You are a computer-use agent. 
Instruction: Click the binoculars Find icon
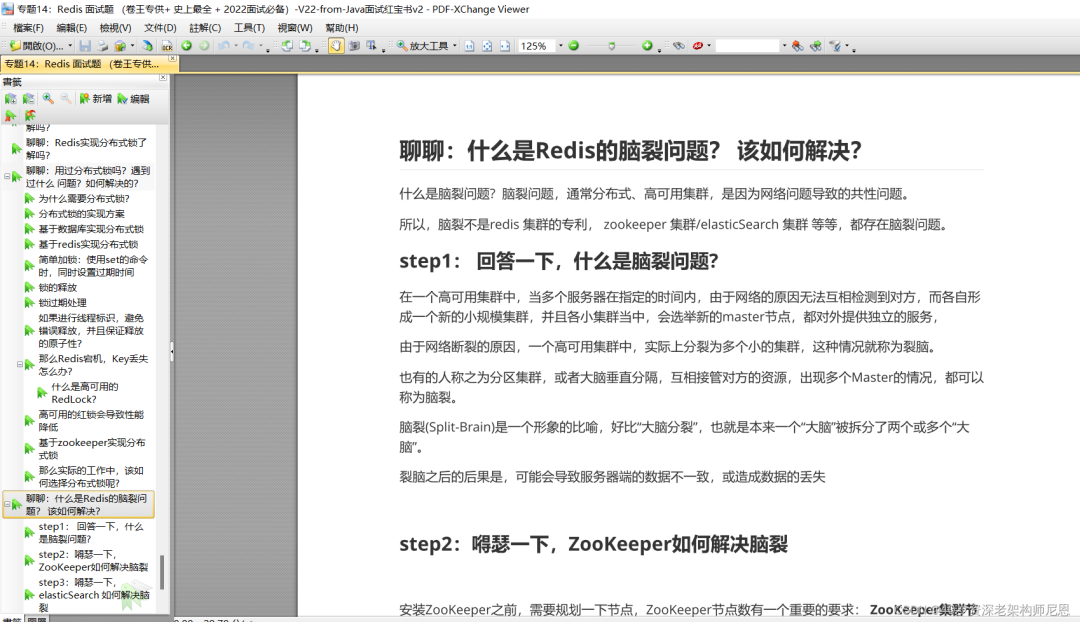click(679, 46)
